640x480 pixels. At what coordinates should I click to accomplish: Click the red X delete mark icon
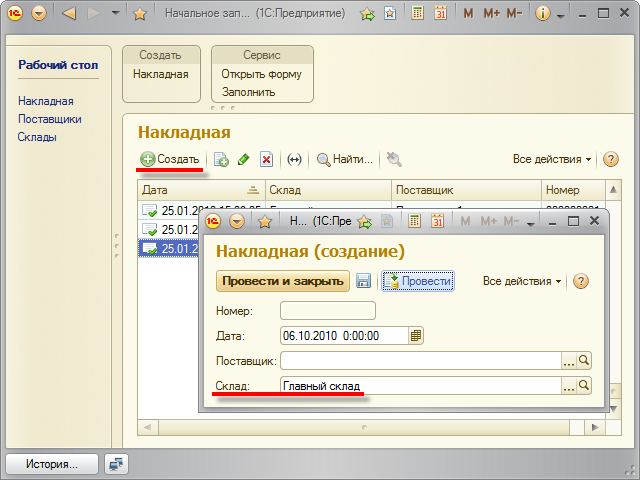click(266, 159)
